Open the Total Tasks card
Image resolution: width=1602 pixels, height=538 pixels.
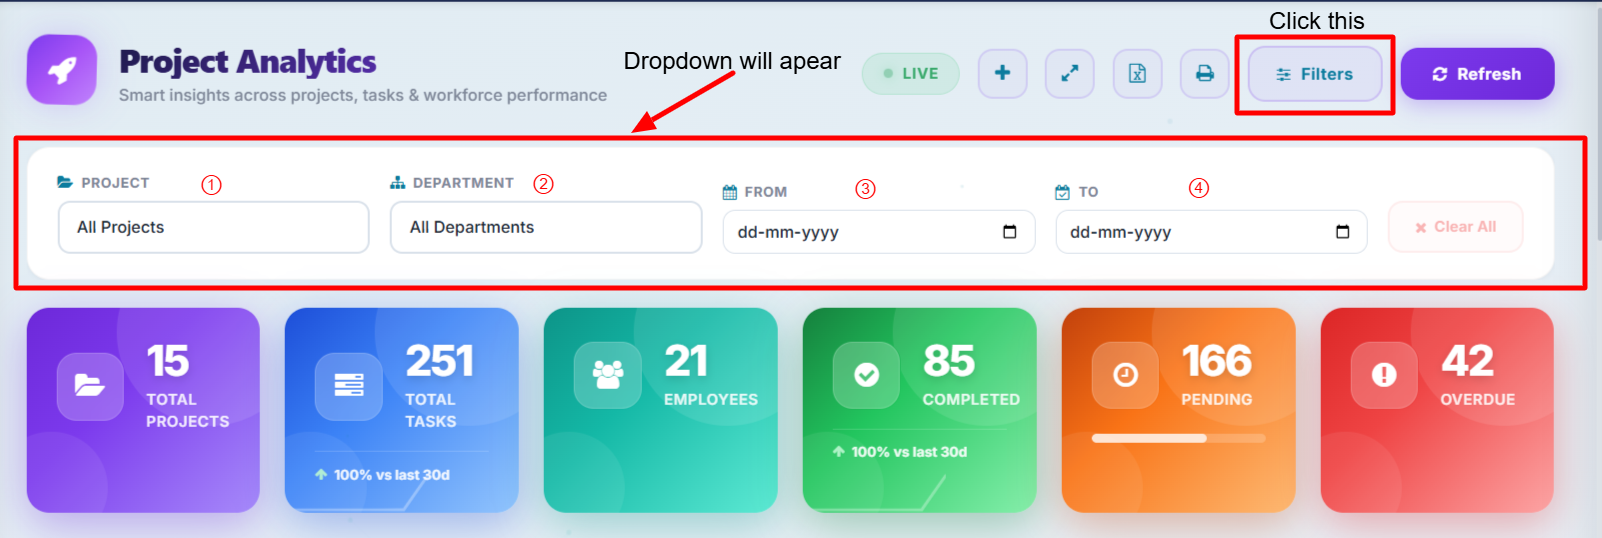click(x=401, y=410)
